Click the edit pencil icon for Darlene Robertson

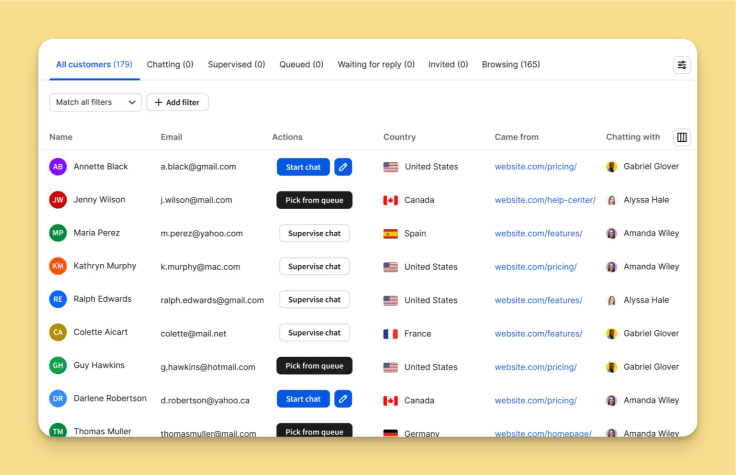point(343,399)
